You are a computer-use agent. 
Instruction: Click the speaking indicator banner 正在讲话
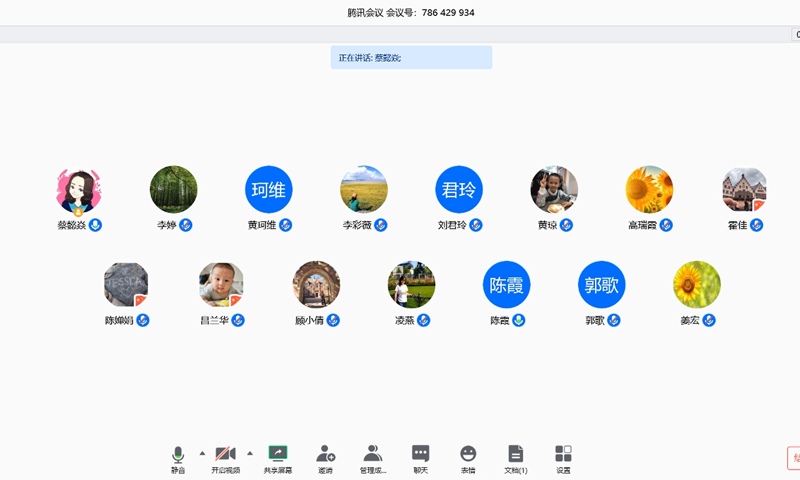coord(411,58)
